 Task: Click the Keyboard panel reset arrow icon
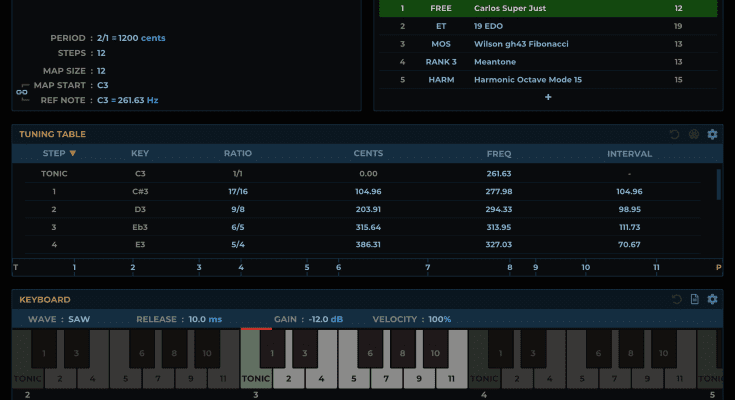(x=675, y=299)
